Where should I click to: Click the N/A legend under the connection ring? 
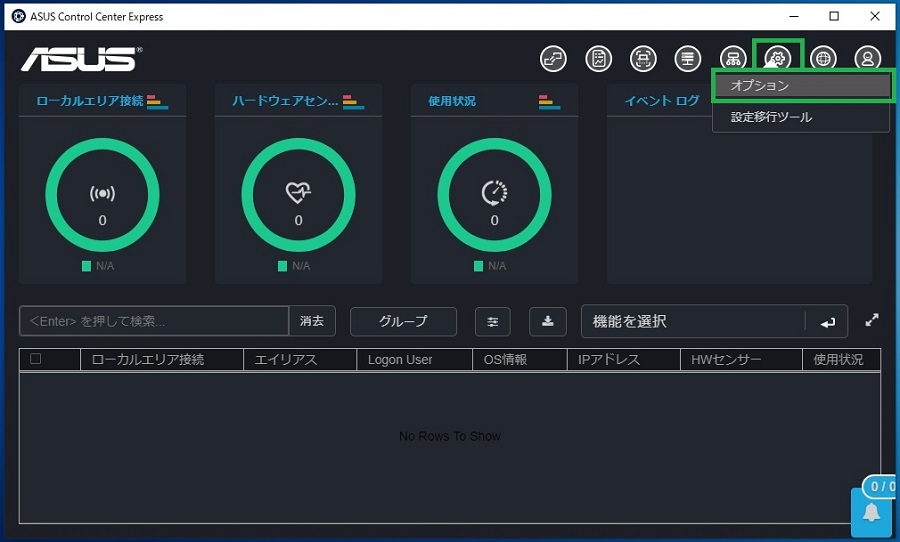point(98,266)
